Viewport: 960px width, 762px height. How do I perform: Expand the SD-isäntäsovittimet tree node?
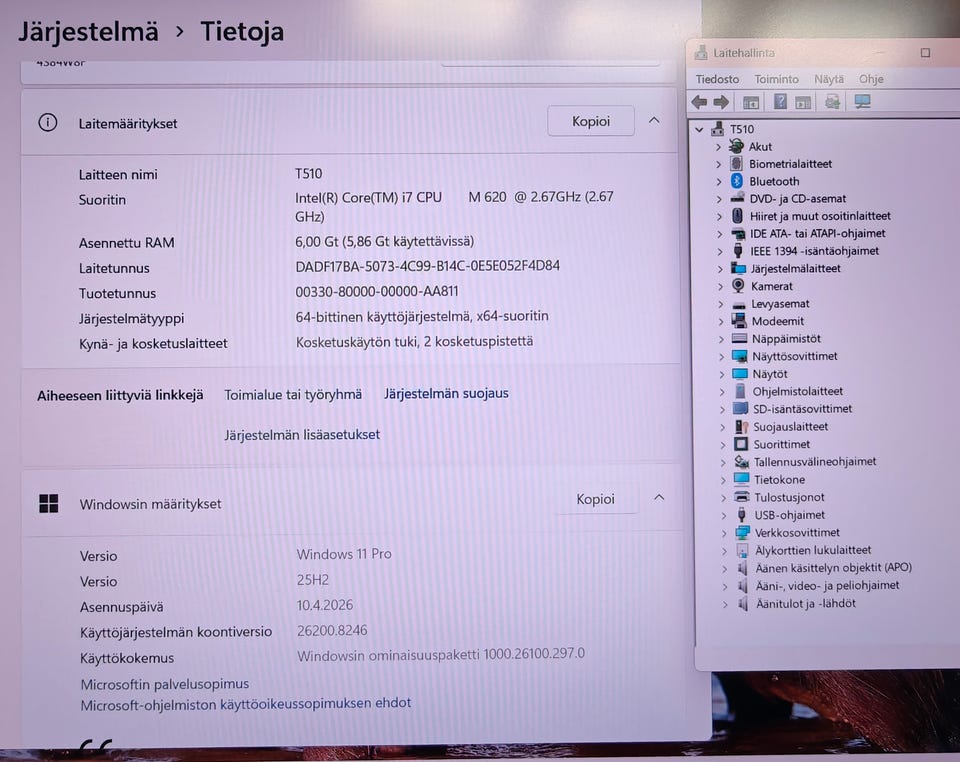pyautogui.click(x=722, y=409)
